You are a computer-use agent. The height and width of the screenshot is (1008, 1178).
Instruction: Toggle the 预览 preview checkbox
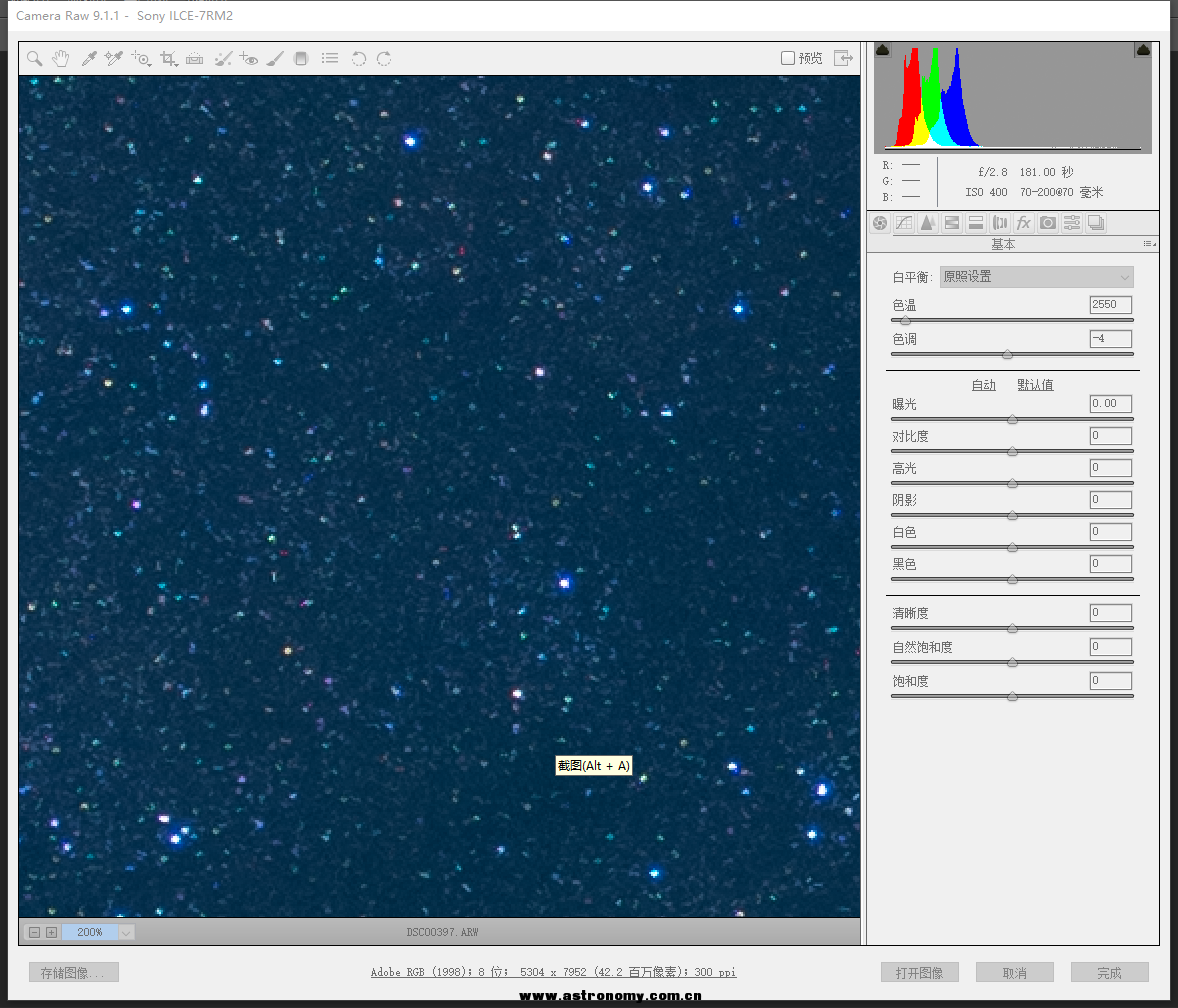pos(788,58)
